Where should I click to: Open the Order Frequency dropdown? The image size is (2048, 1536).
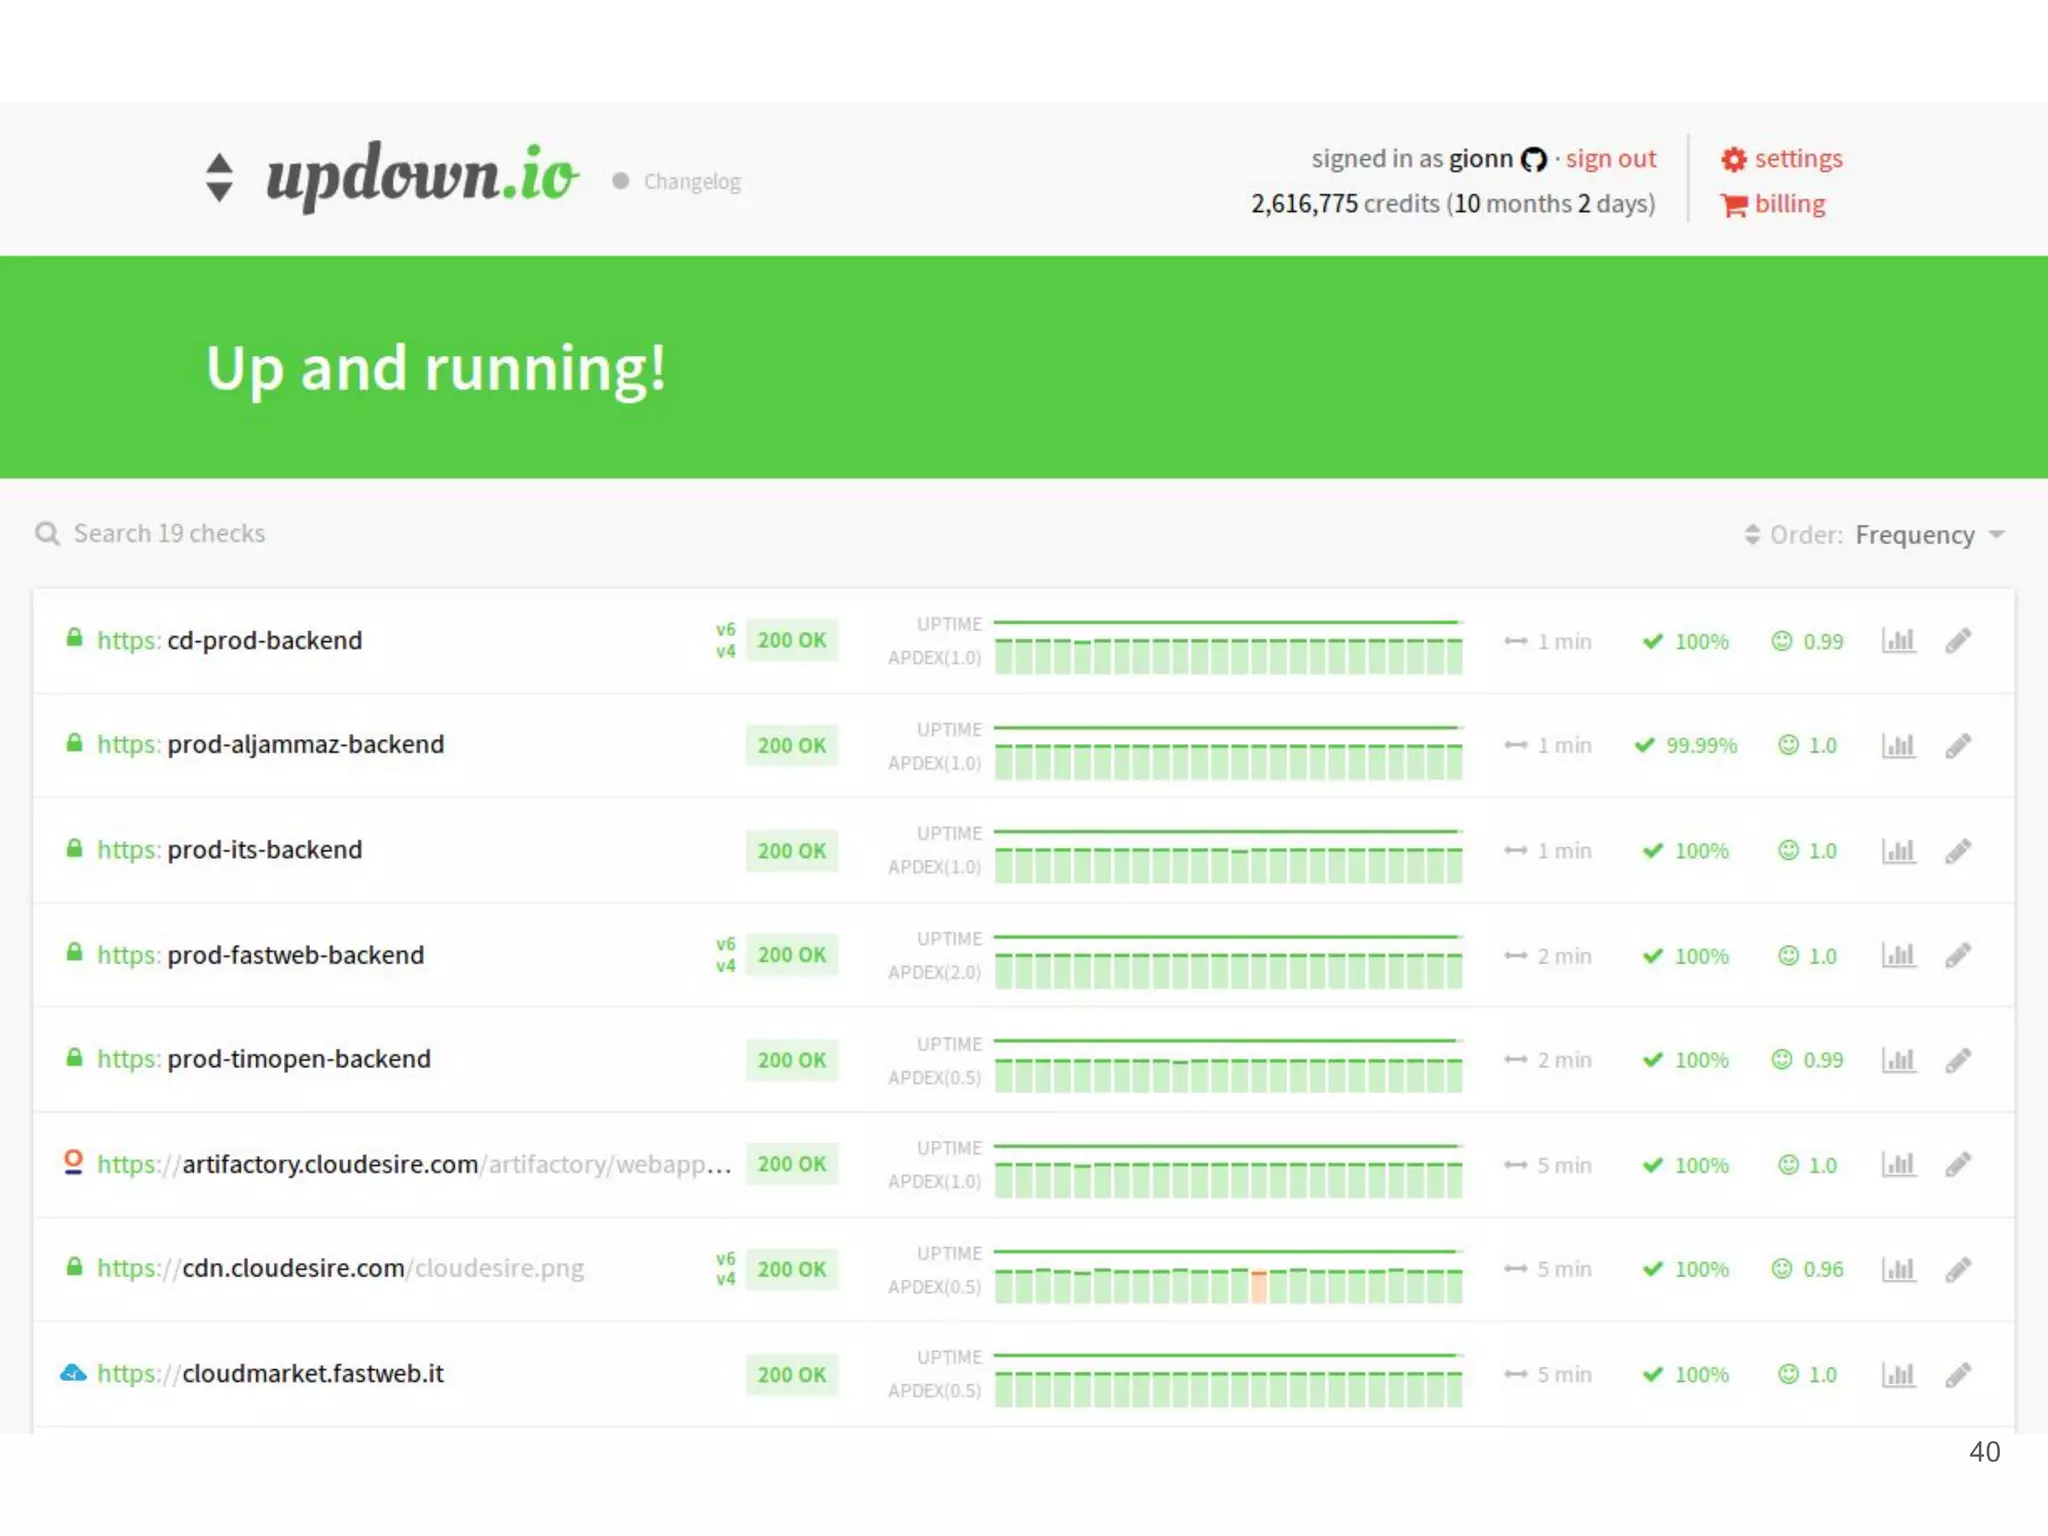coord(1914,535)
